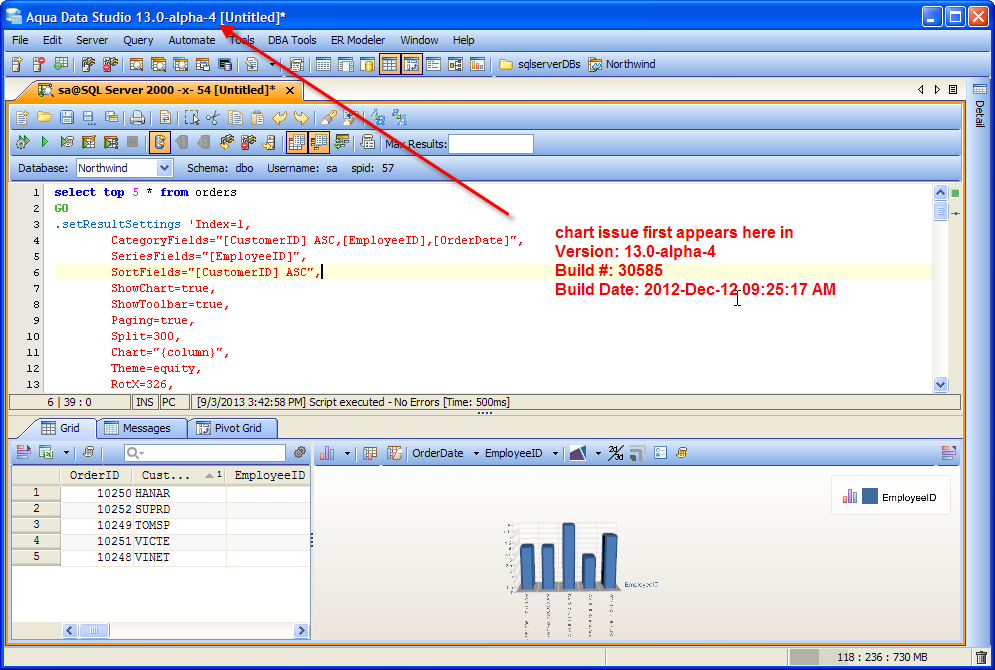
Task: Expand the grid export dropdown arrow
Action: pos(66,452)
